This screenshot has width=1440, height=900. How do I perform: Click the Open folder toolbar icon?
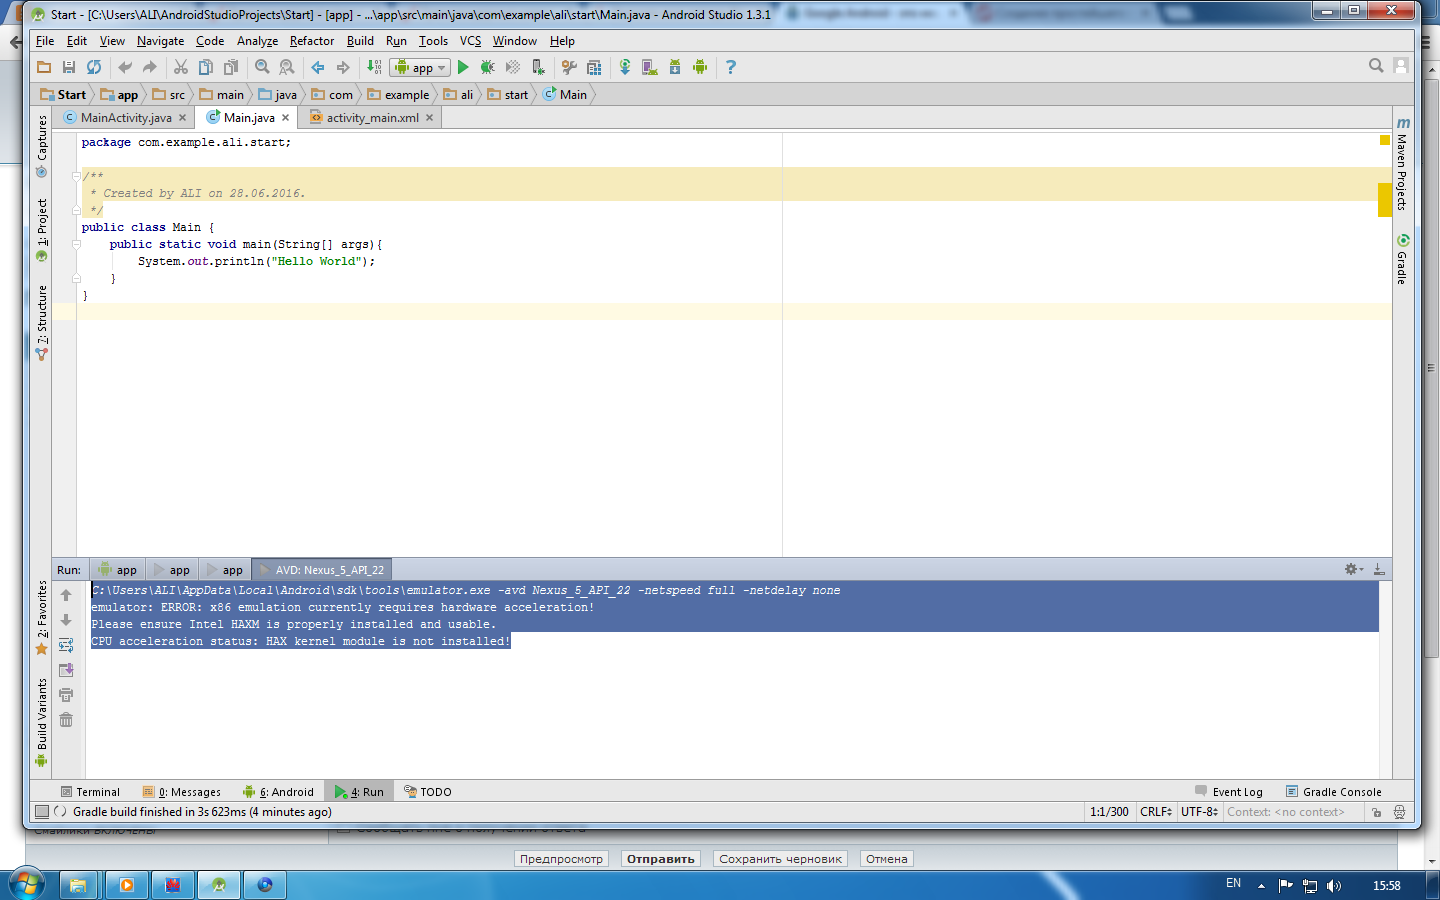tap(44, 67)
